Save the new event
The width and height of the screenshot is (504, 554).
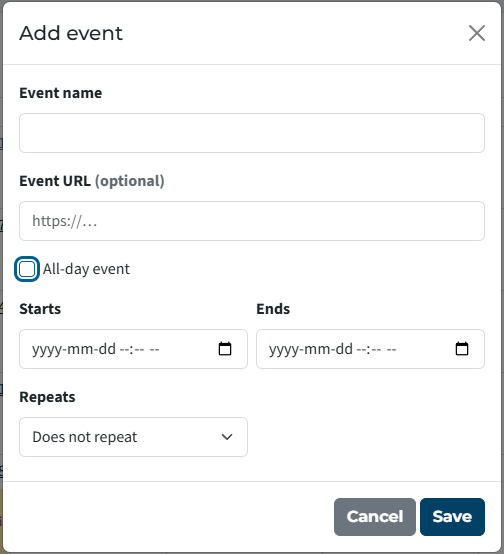452,517
